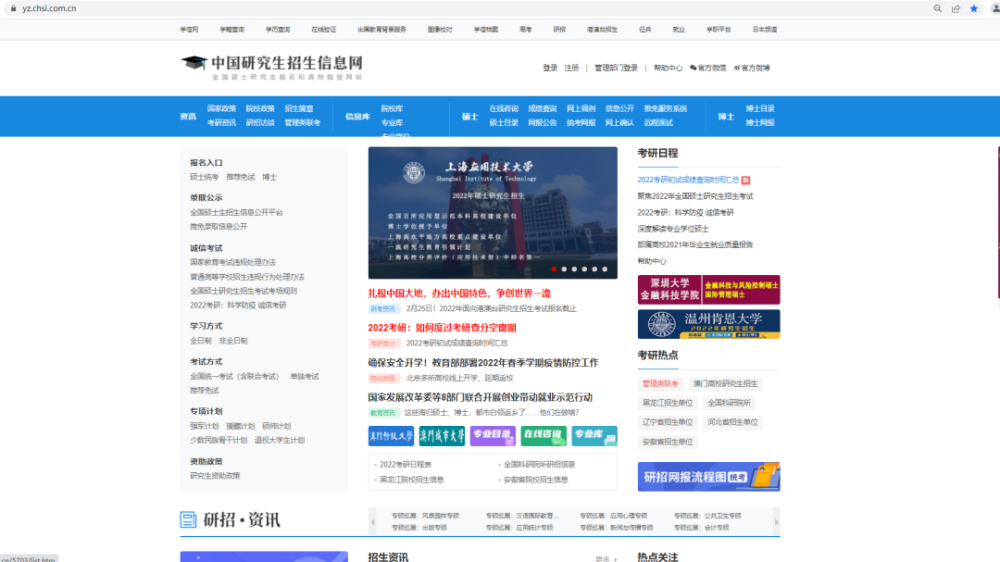Click 更多 + next to 招生资讯
The width and height of the screenshot is (1000, 562).
(x=606, y=559)
